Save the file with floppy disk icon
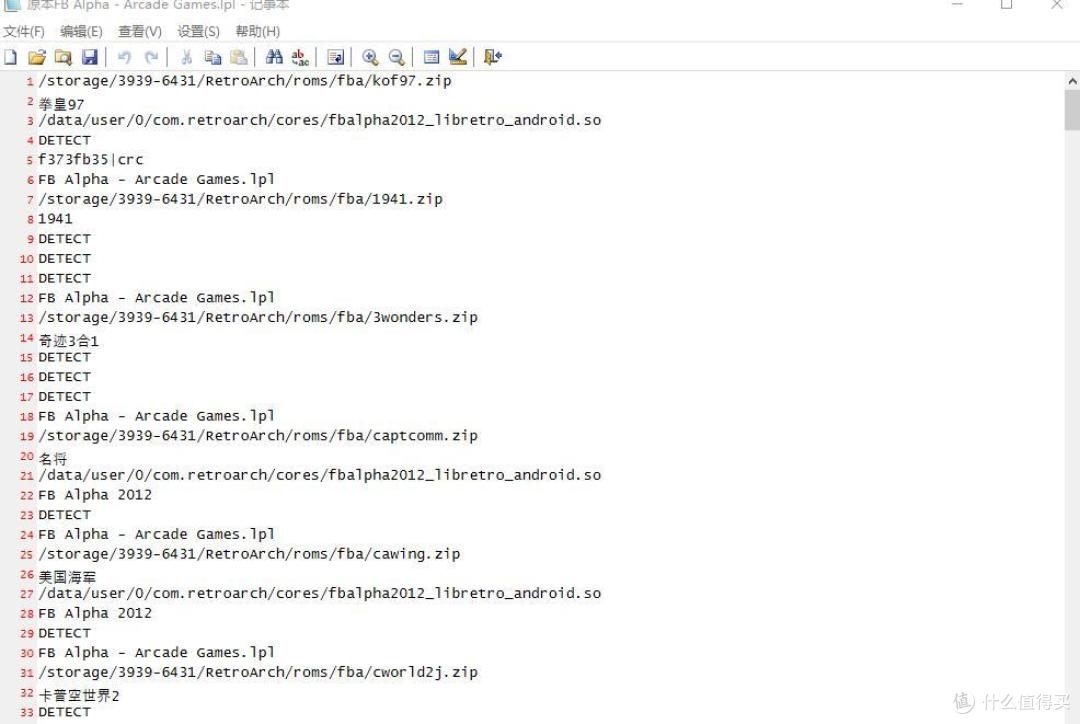1080x724 pixels. click(90, 57)
